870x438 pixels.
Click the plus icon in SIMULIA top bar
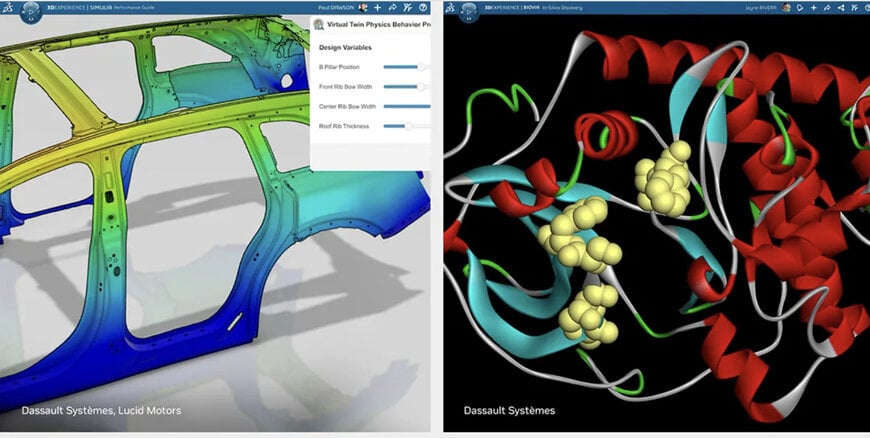click(377, 7)
